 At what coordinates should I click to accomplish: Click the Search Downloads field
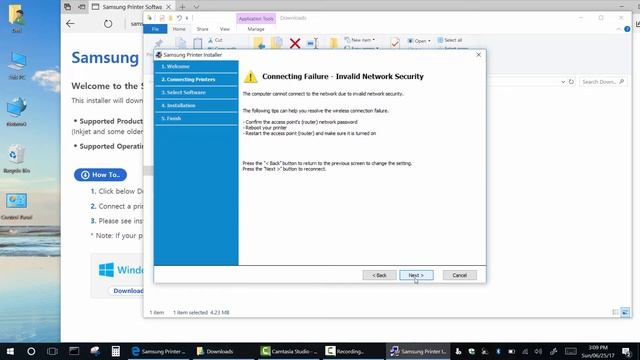coord(603,82)
